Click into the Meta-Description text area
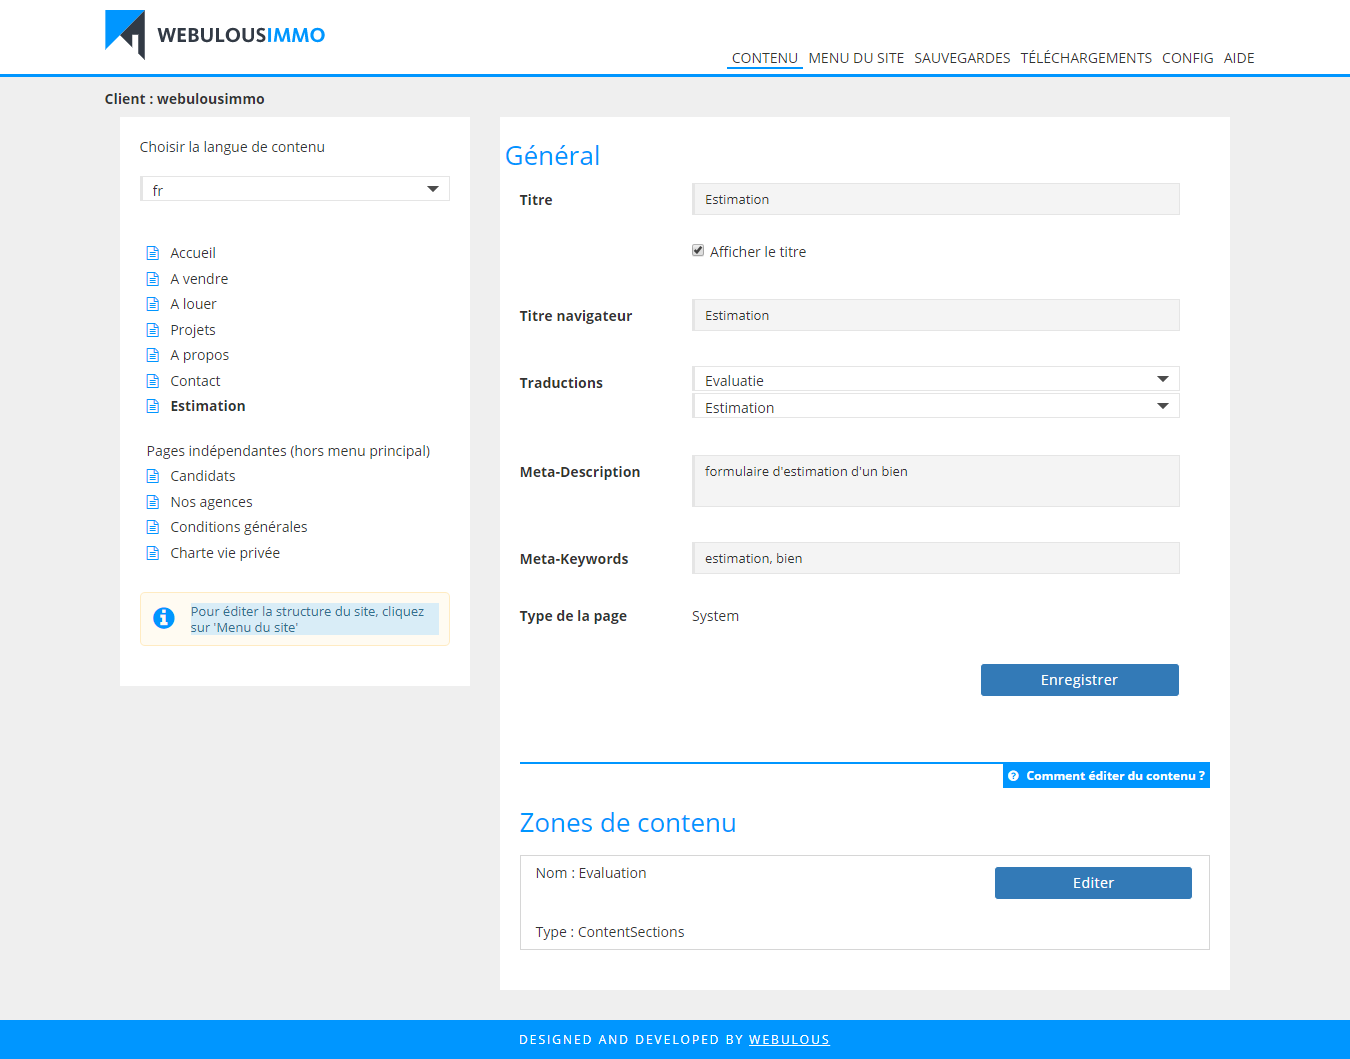1350x1059 pixels. [x=935, y=481]
